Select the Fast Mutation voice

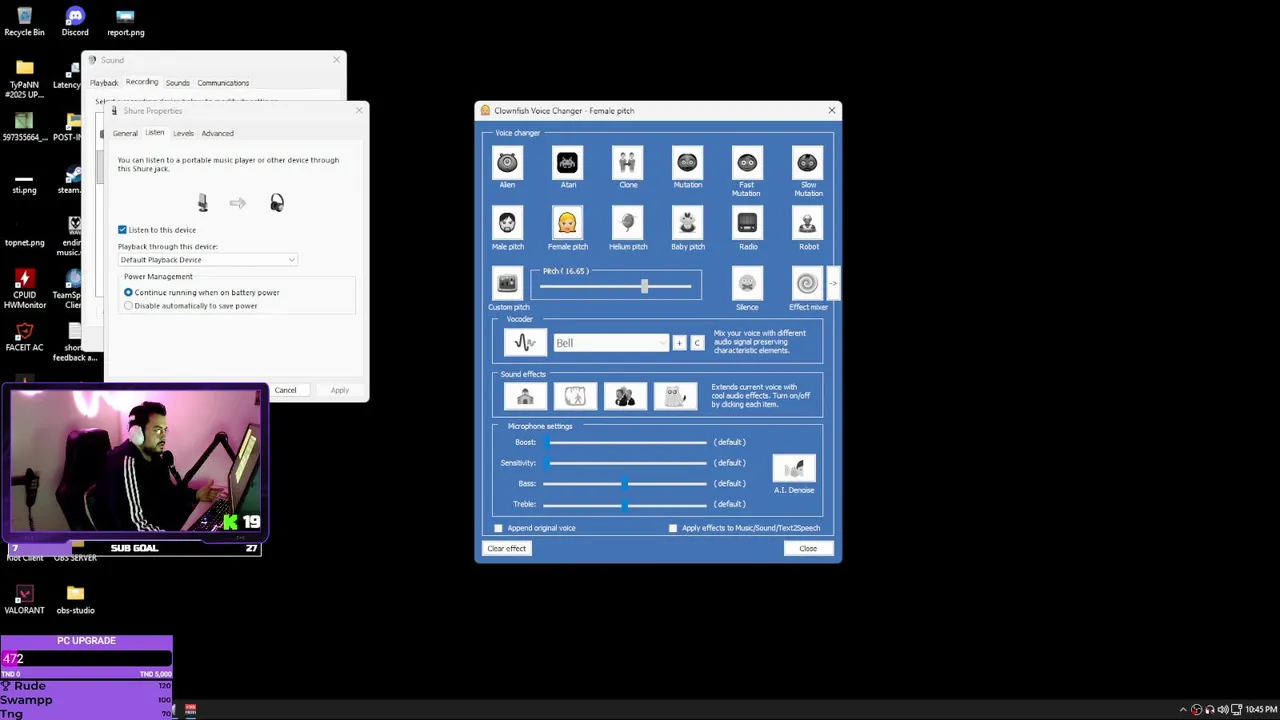[x=747, y=163]
